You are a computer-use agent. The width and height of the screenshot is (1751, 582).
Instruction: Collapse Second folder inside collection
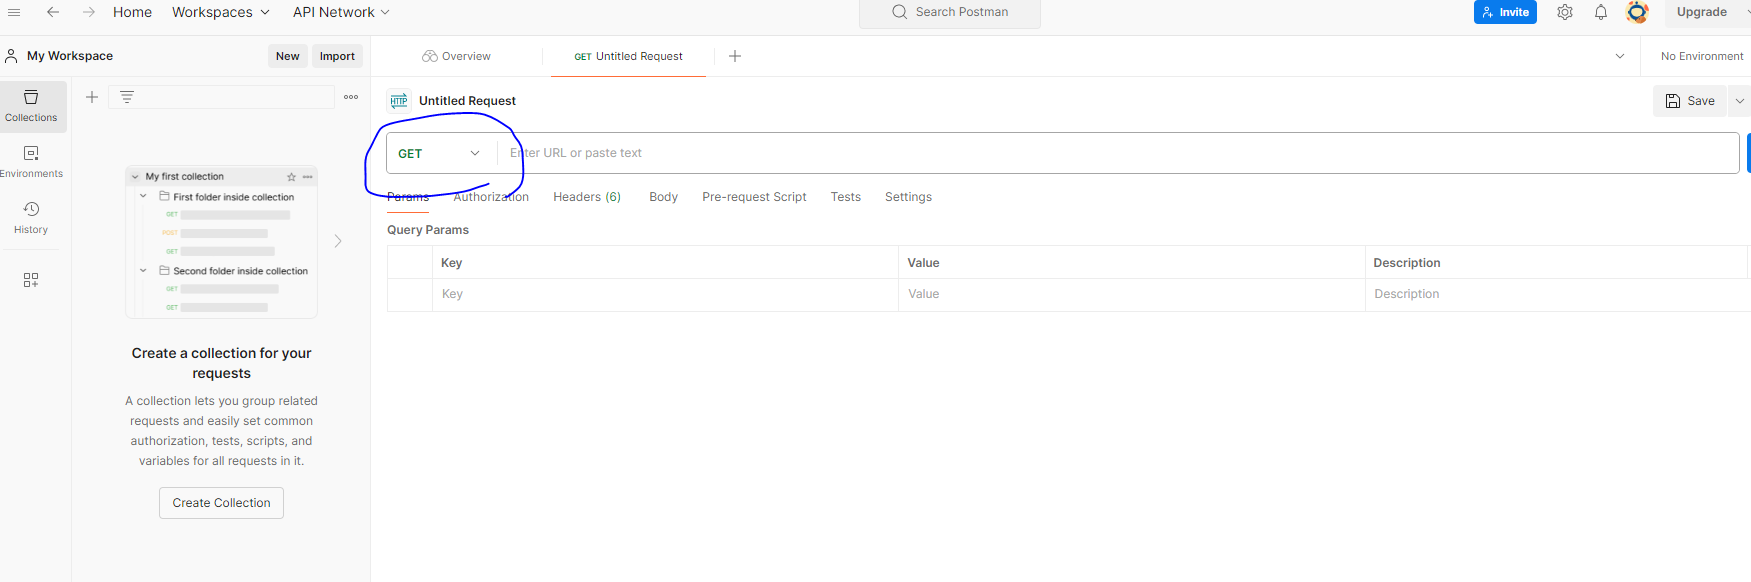[x=143, y=270]
